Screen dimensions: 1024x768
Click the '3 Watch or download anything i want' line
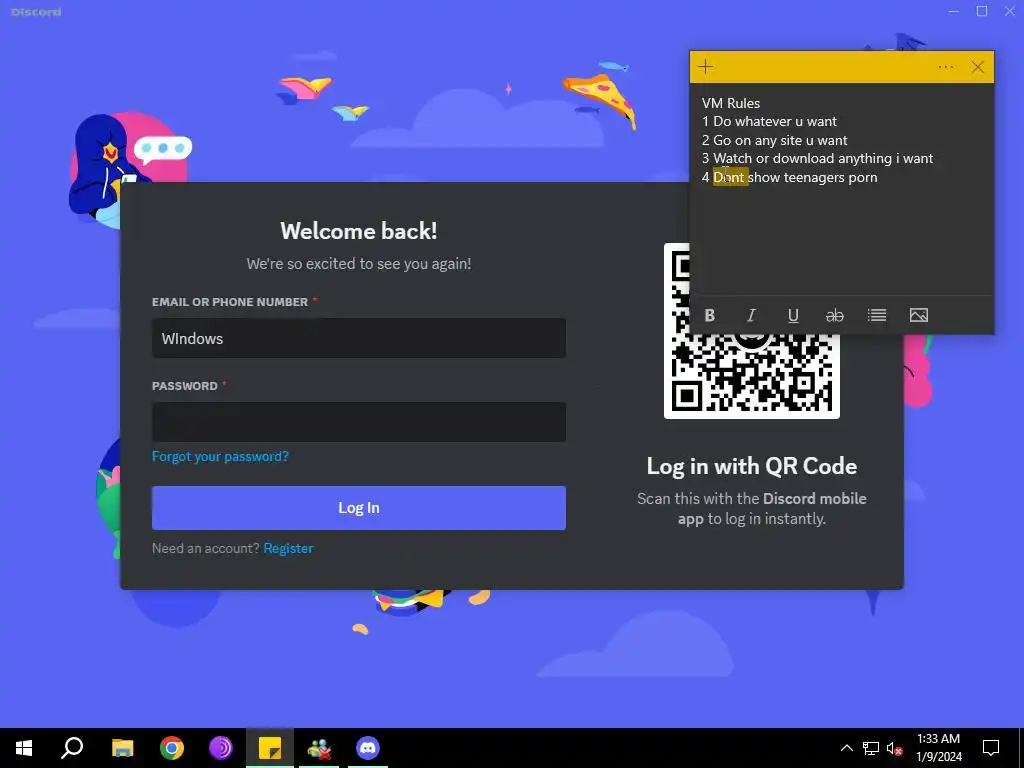[818, 159]
